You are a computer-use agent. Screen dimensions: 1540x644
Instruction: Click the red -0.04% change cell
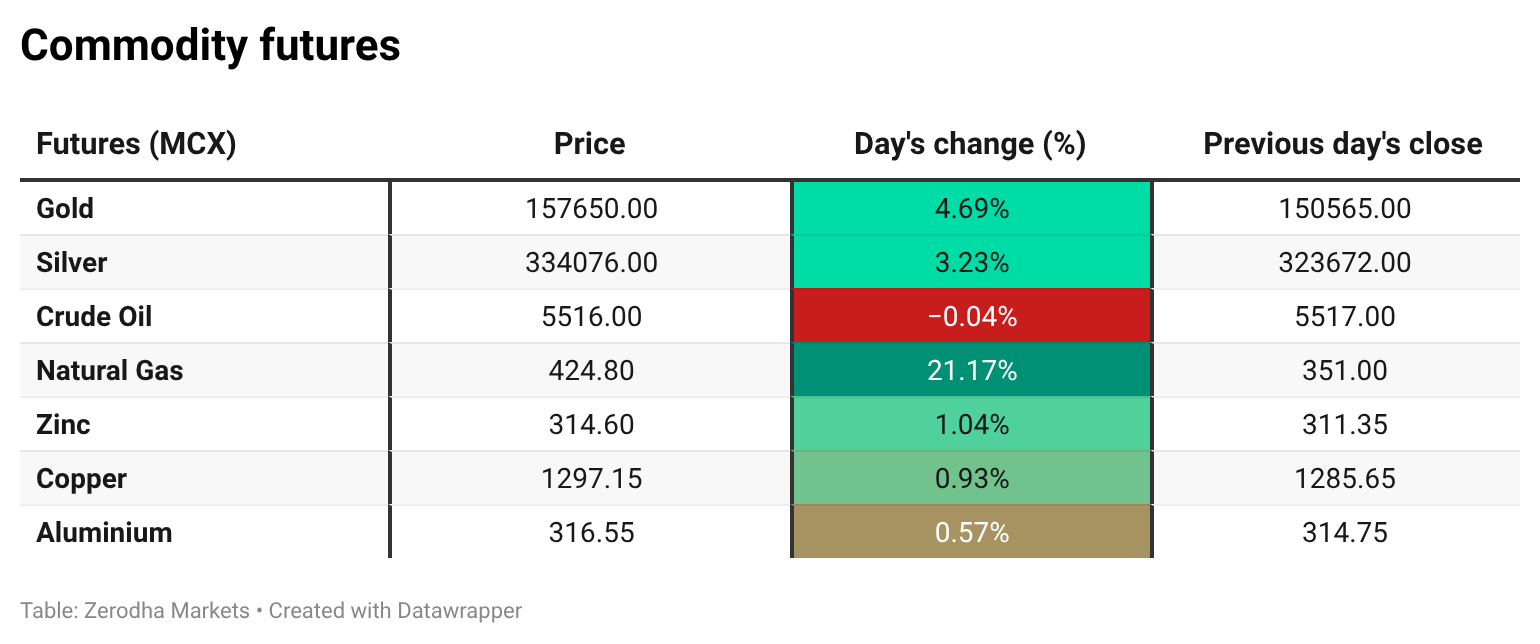pyautogui.click(x=971, y=317)
